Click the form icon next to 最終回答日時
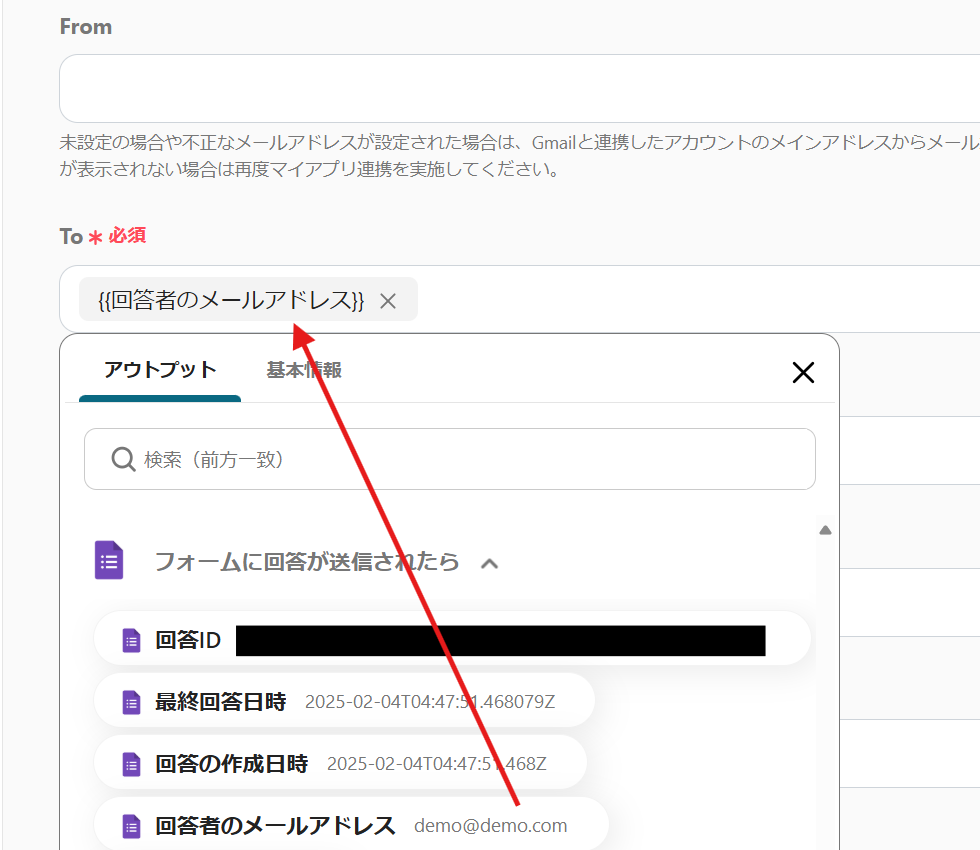 tap(131, 702)
